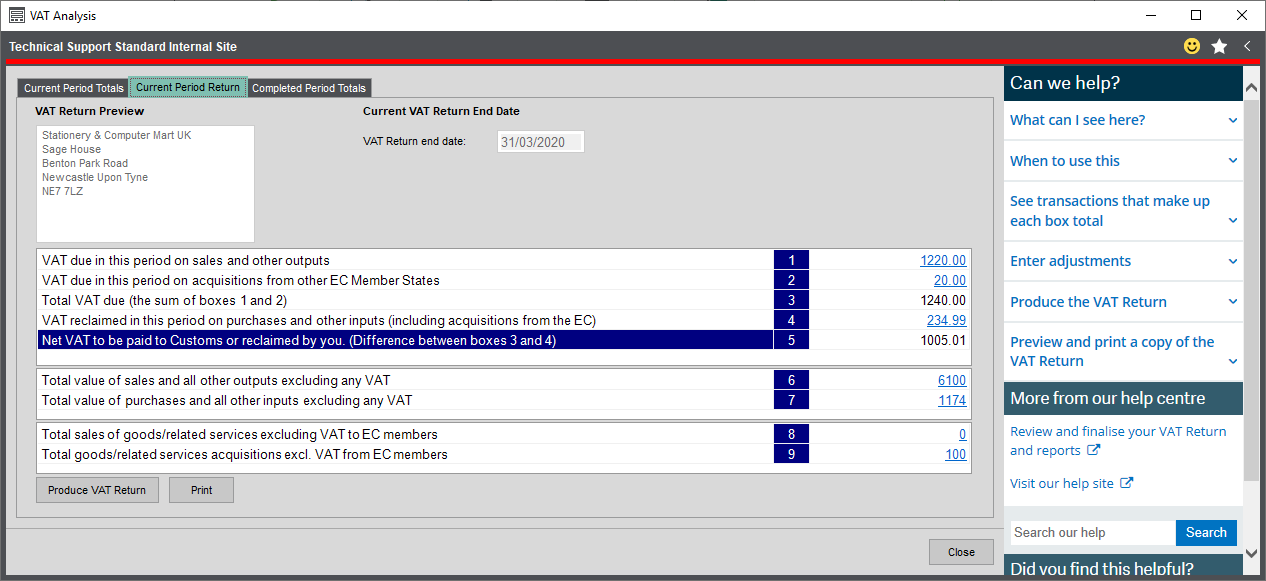1266x581 pixels.
Task: Click the Produce VAT Return button
Action: pos(96,489)
